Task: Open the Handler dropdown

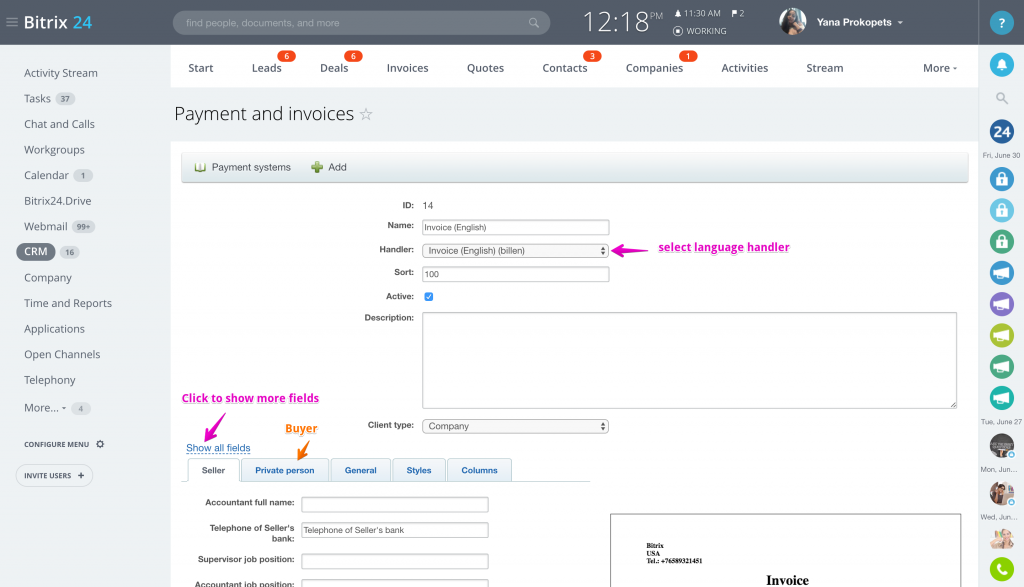Action: [x=515, y=251]
